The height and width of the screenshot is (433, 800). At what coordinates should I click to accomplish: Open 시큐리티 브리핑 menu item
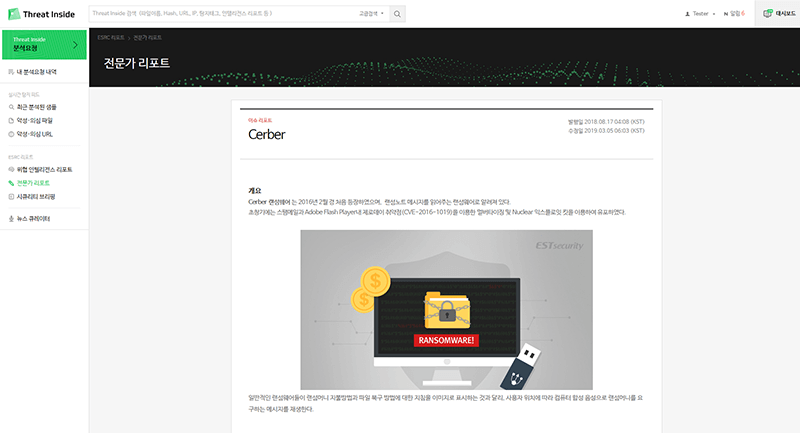coord(36,196)
